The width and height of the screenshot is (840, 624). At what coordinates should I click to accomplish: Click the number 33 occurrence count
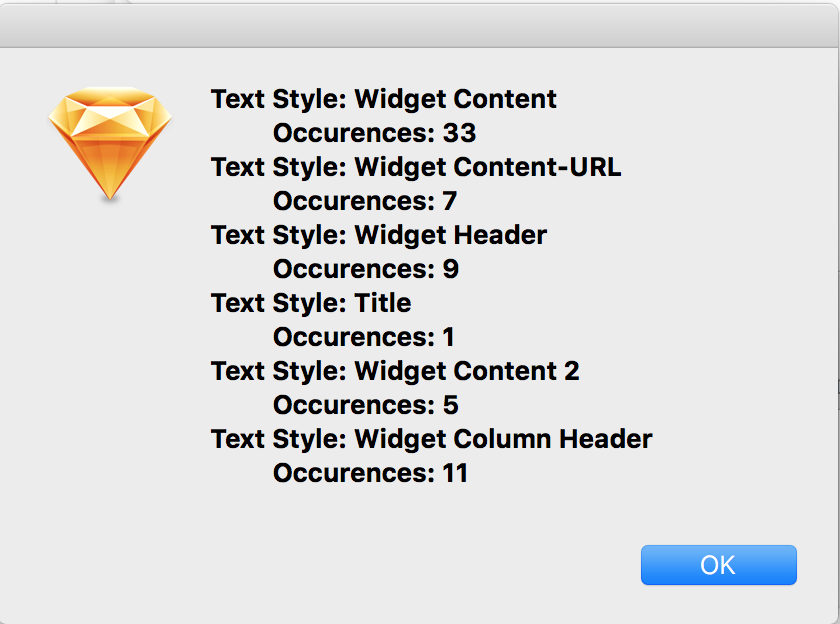[x=459, y=133]
